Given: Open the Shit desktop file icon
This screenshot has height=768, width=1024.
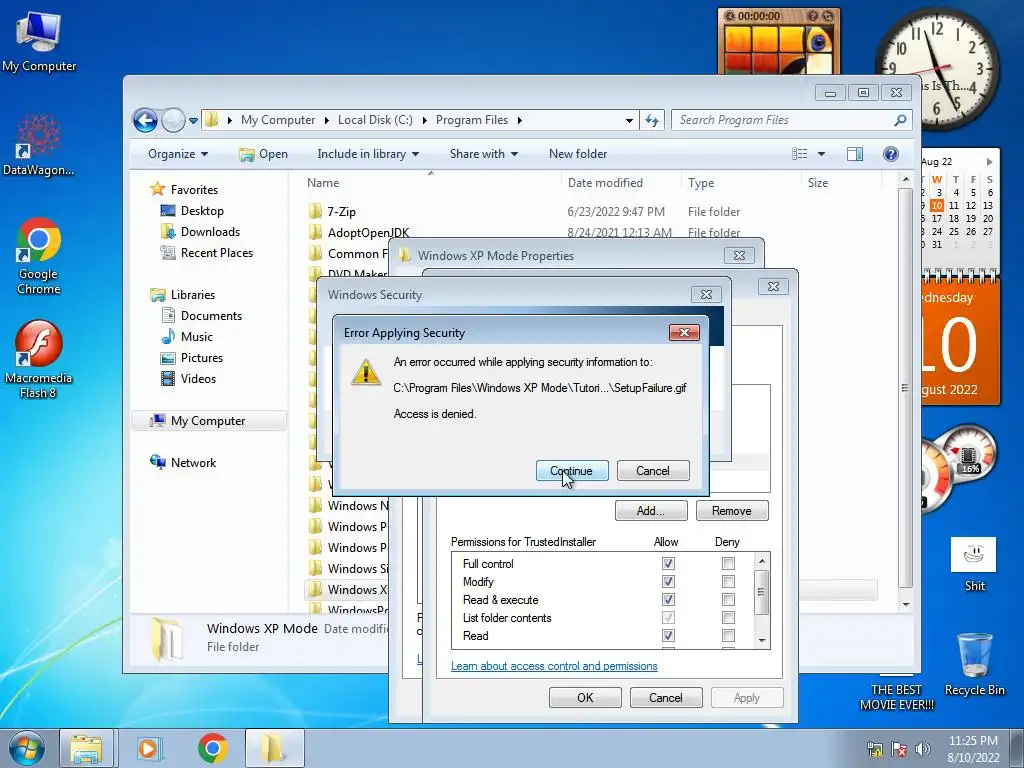Looking at the screenshot, I should tap(974, 564).
